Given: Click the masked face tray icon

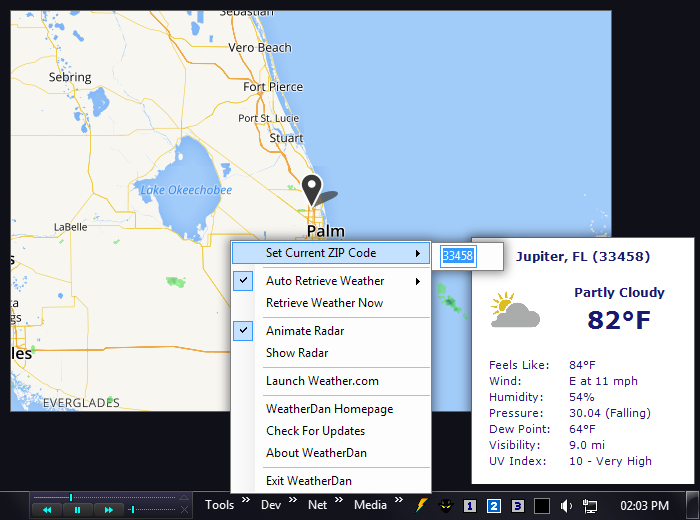Looking at the screenshot, I should 446,506.
